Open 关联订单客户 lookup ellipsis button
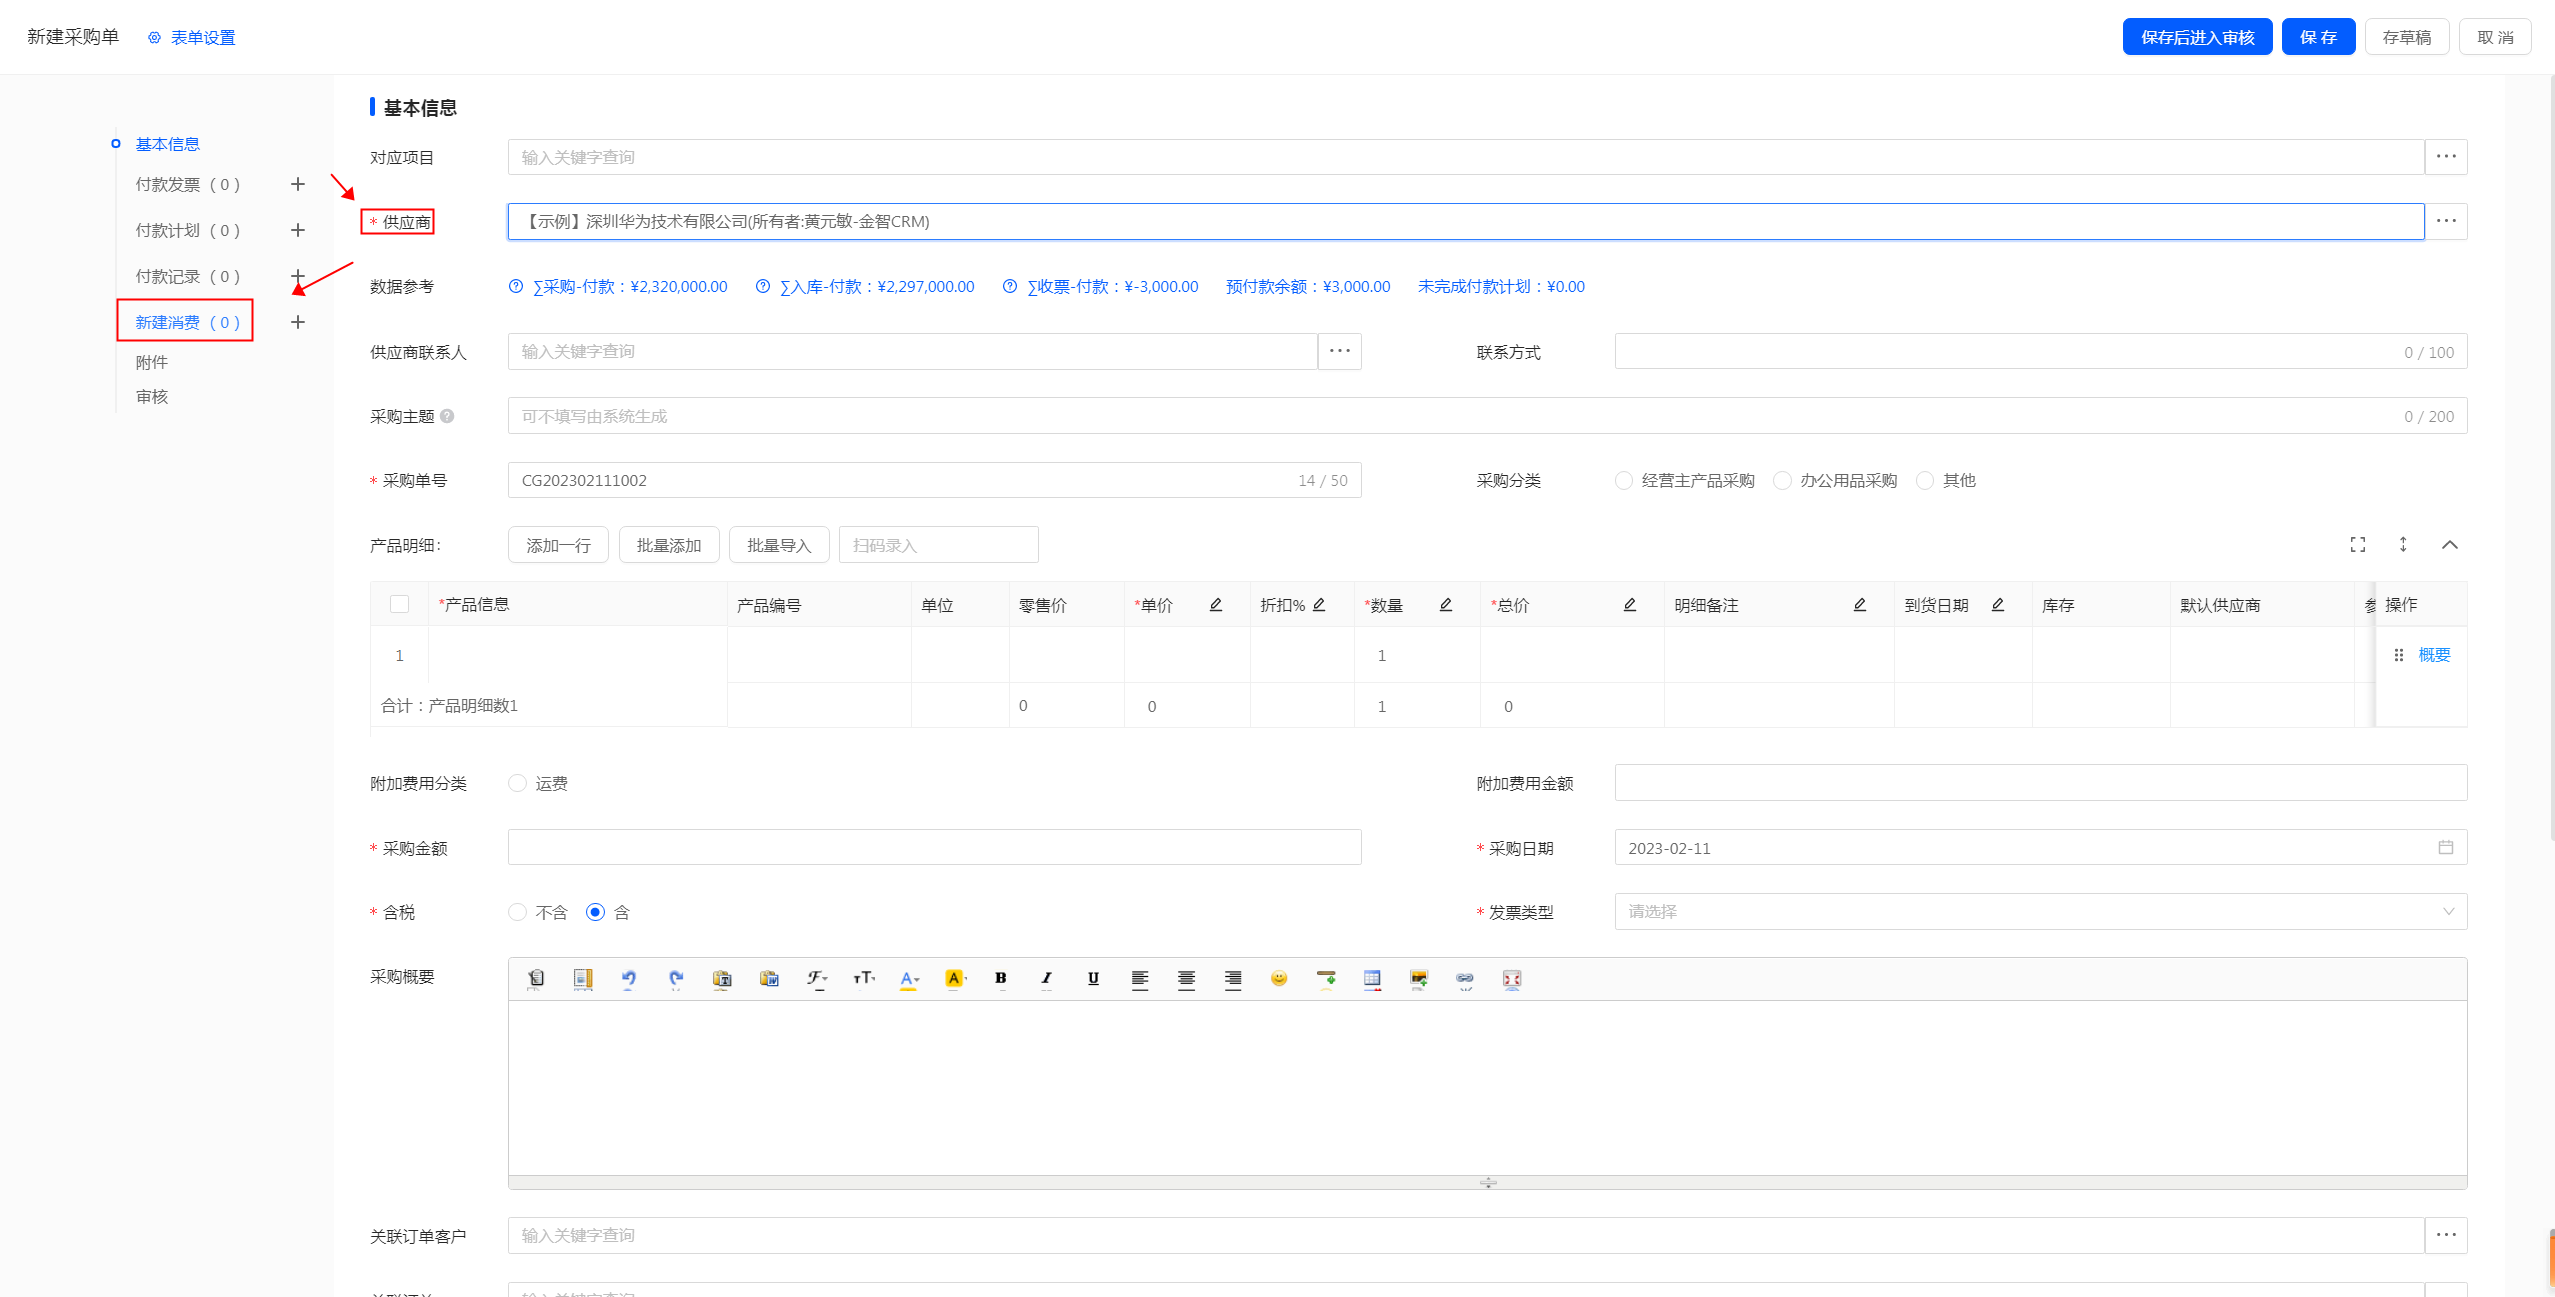 (2446, 1235)
